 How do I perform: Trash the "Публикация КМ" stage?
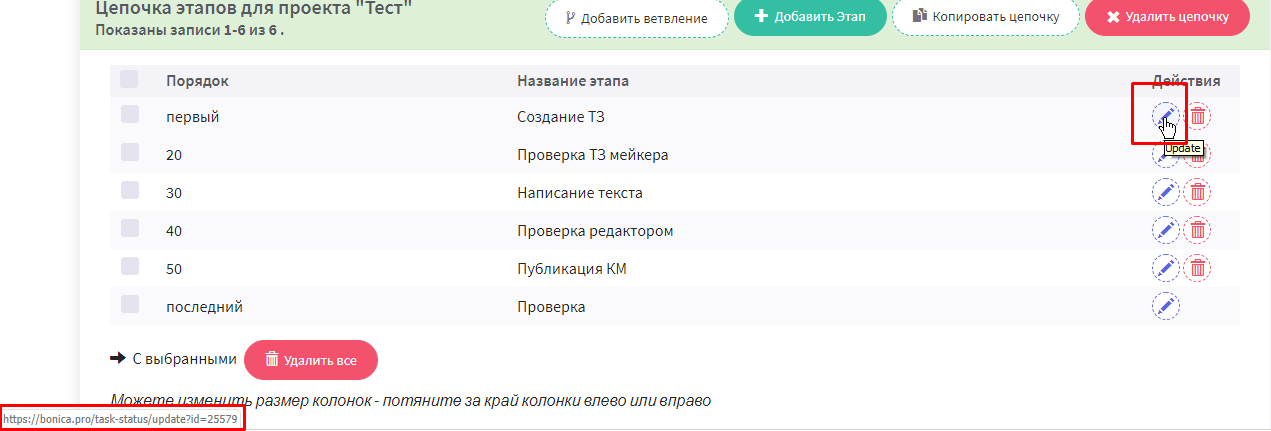point(1197,268)
